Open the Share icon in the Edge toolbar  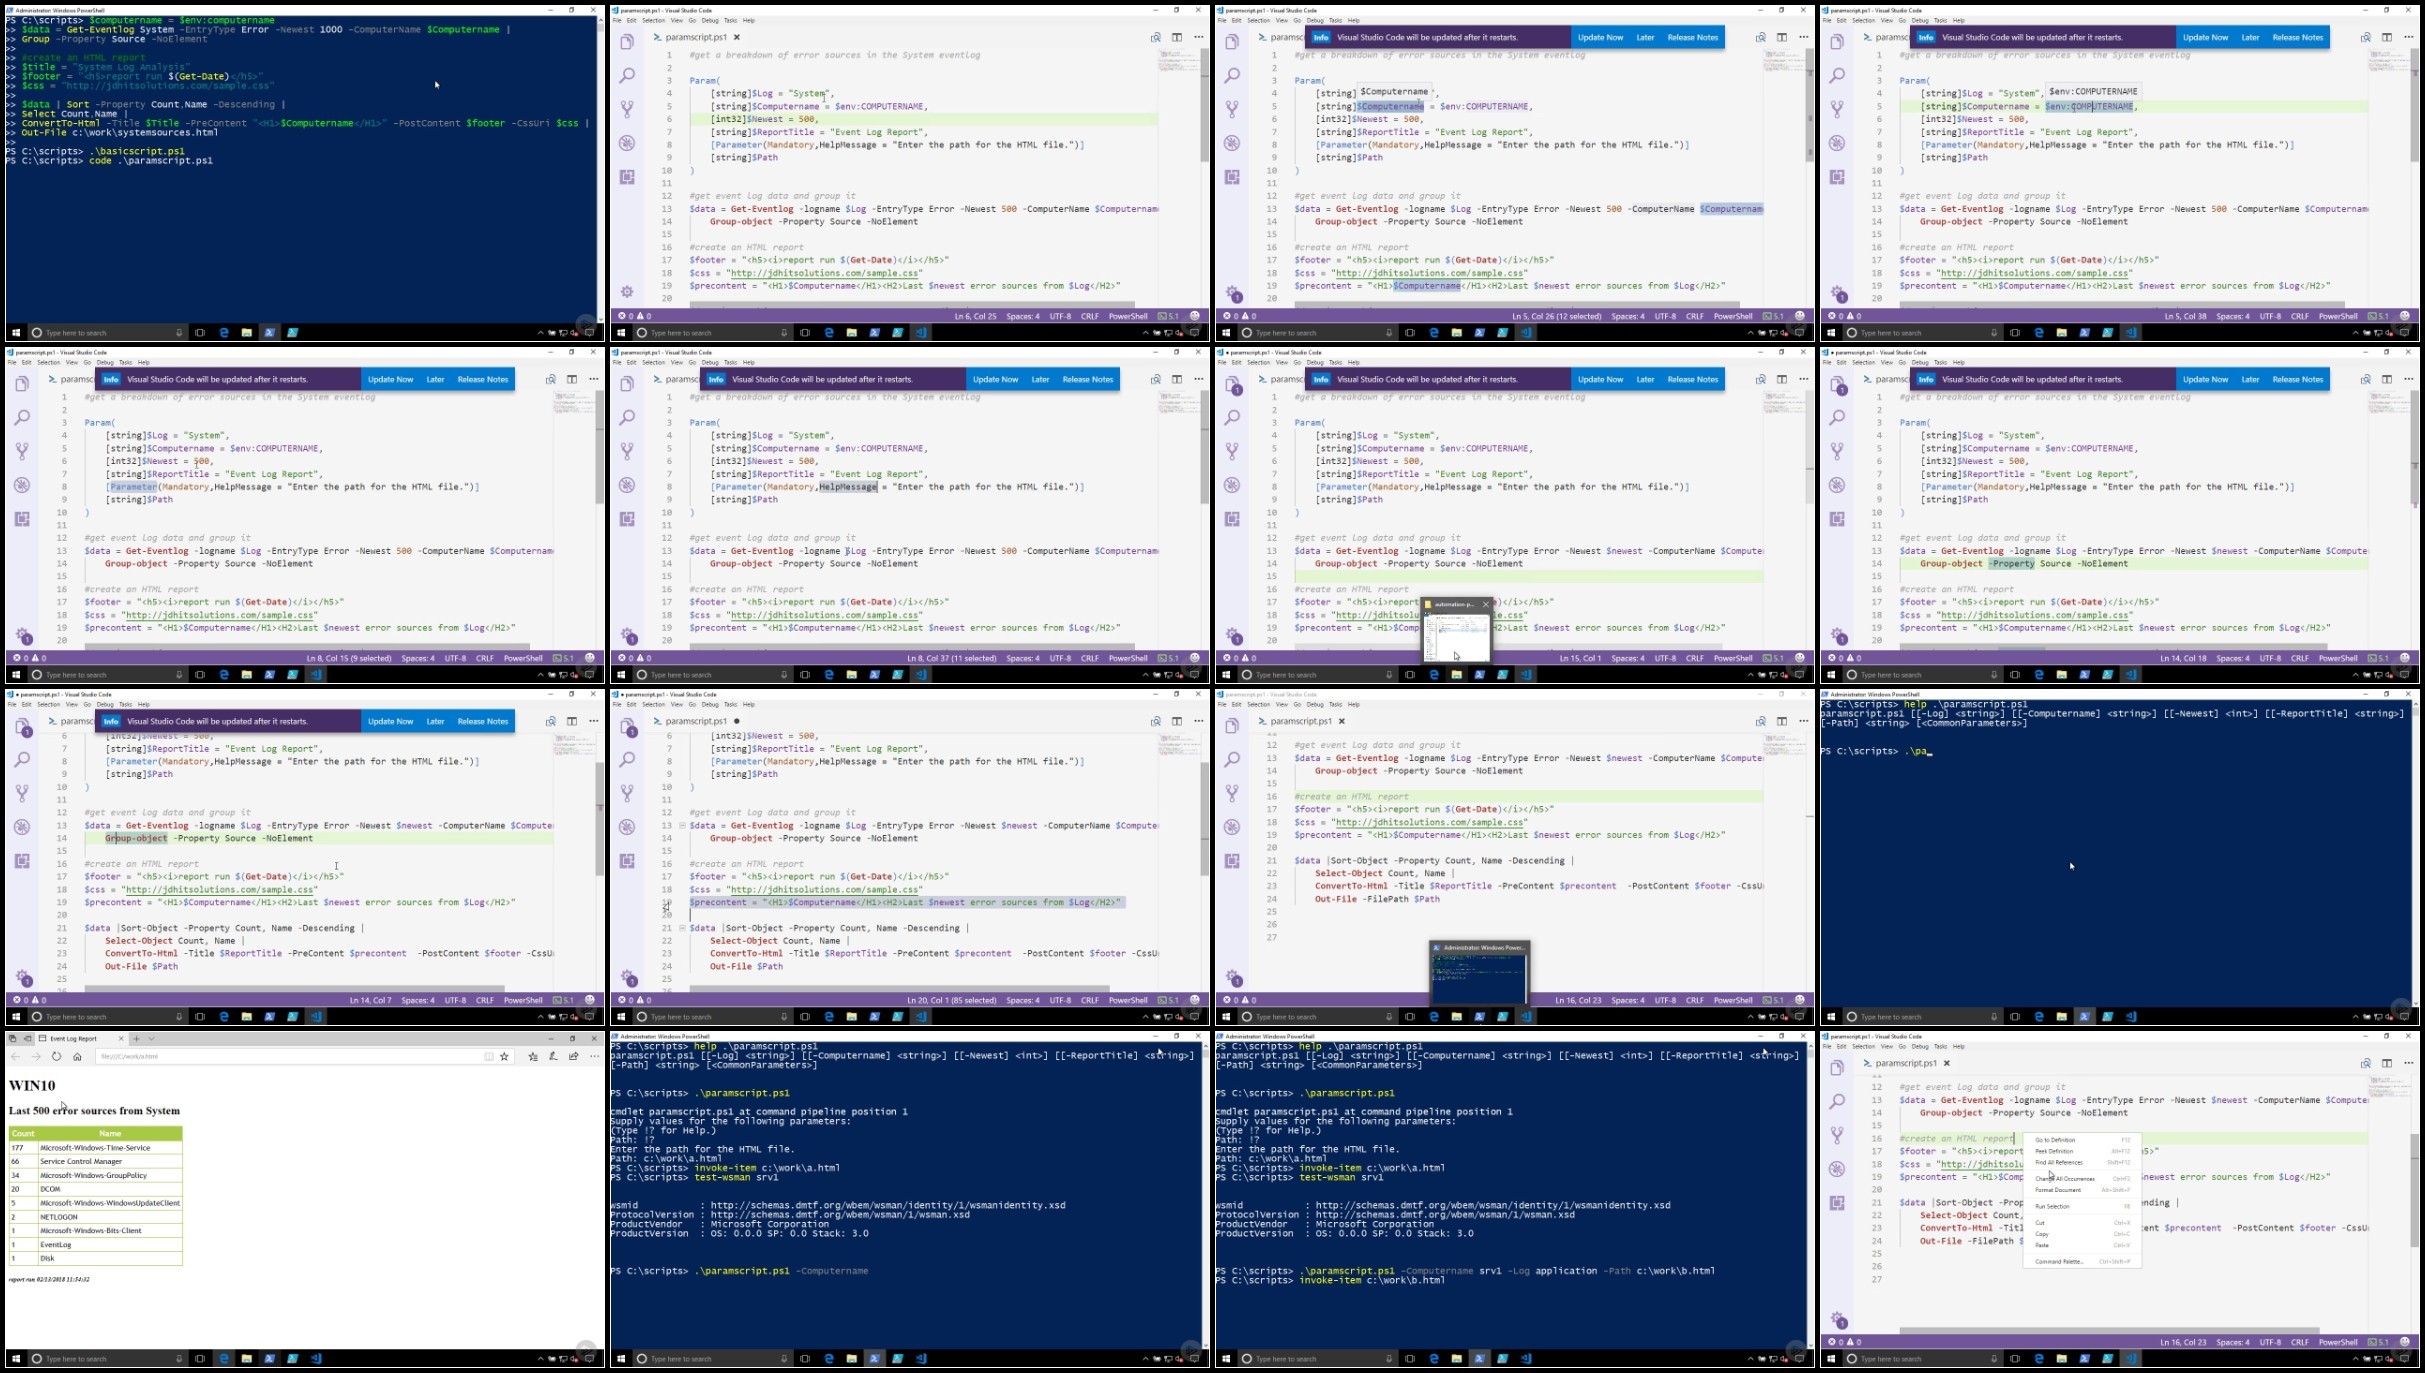pyautogui.click(x=574, y=1056)
